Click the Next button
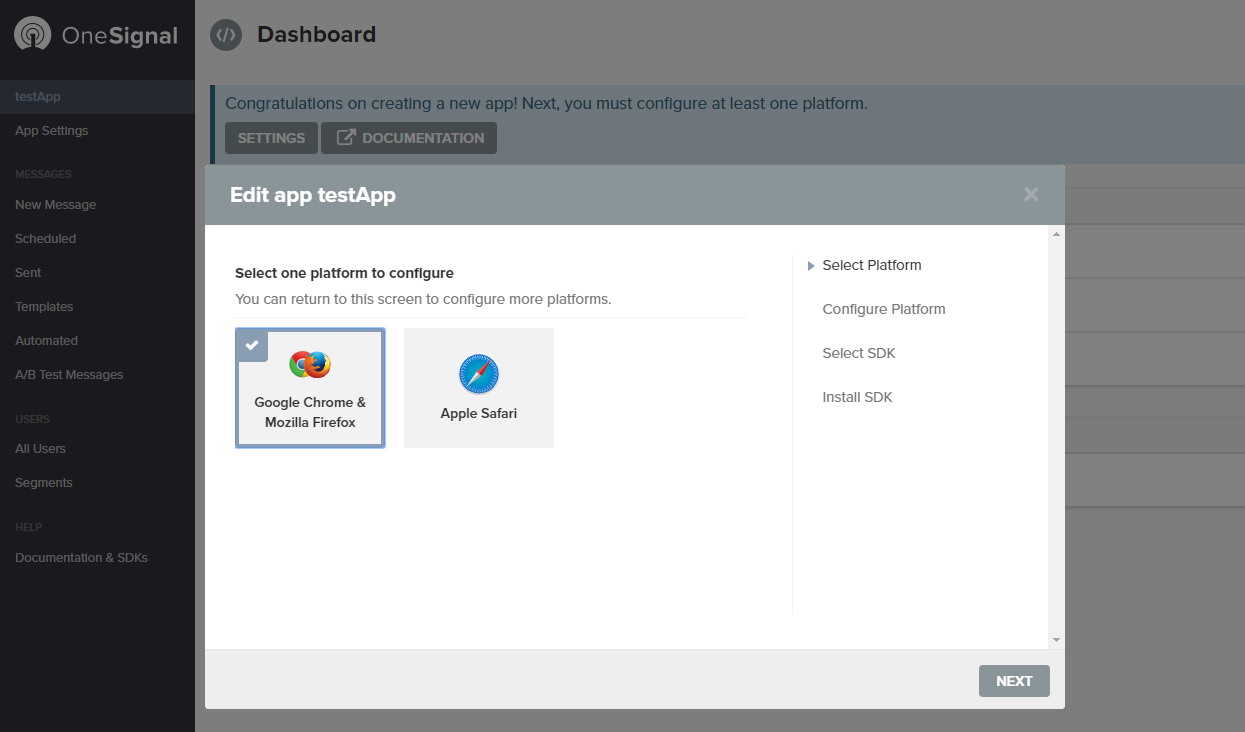Image resolution: width=1245 pixels, height=732 pixels. coord(1013,681)
